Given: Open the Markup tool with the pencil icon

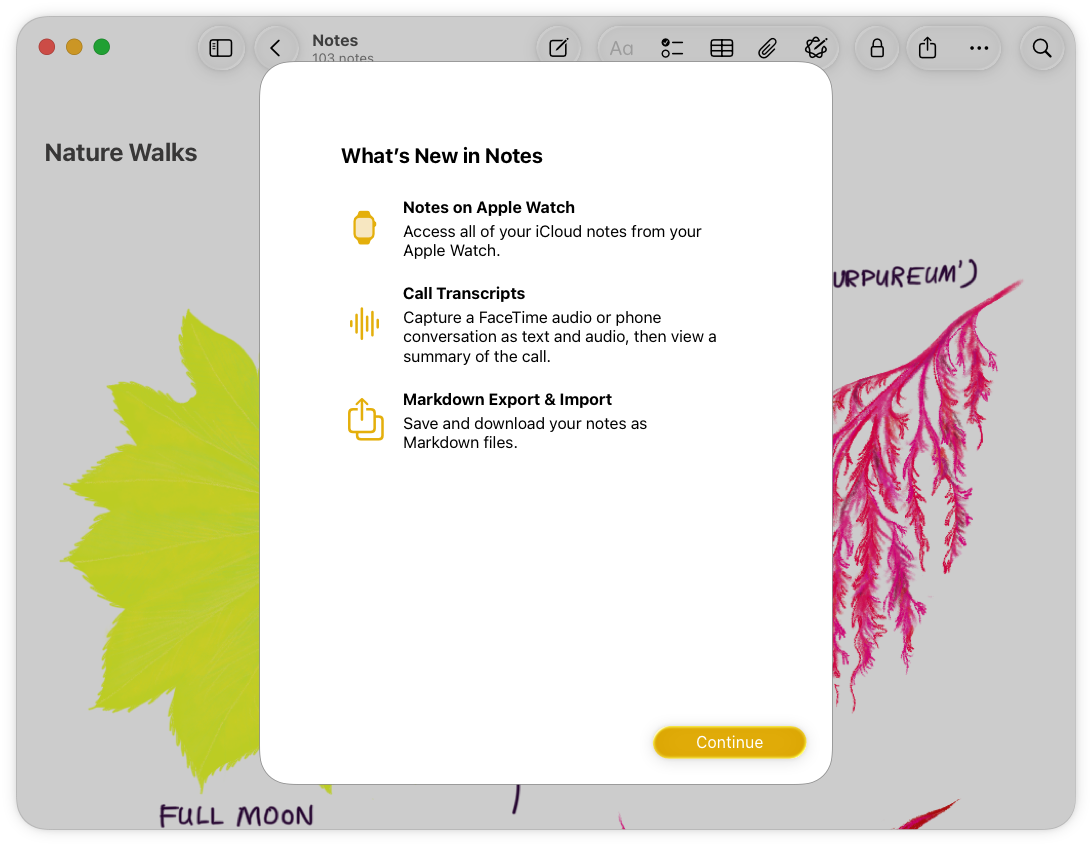Looking at the screenshot, I should [816, 47].
